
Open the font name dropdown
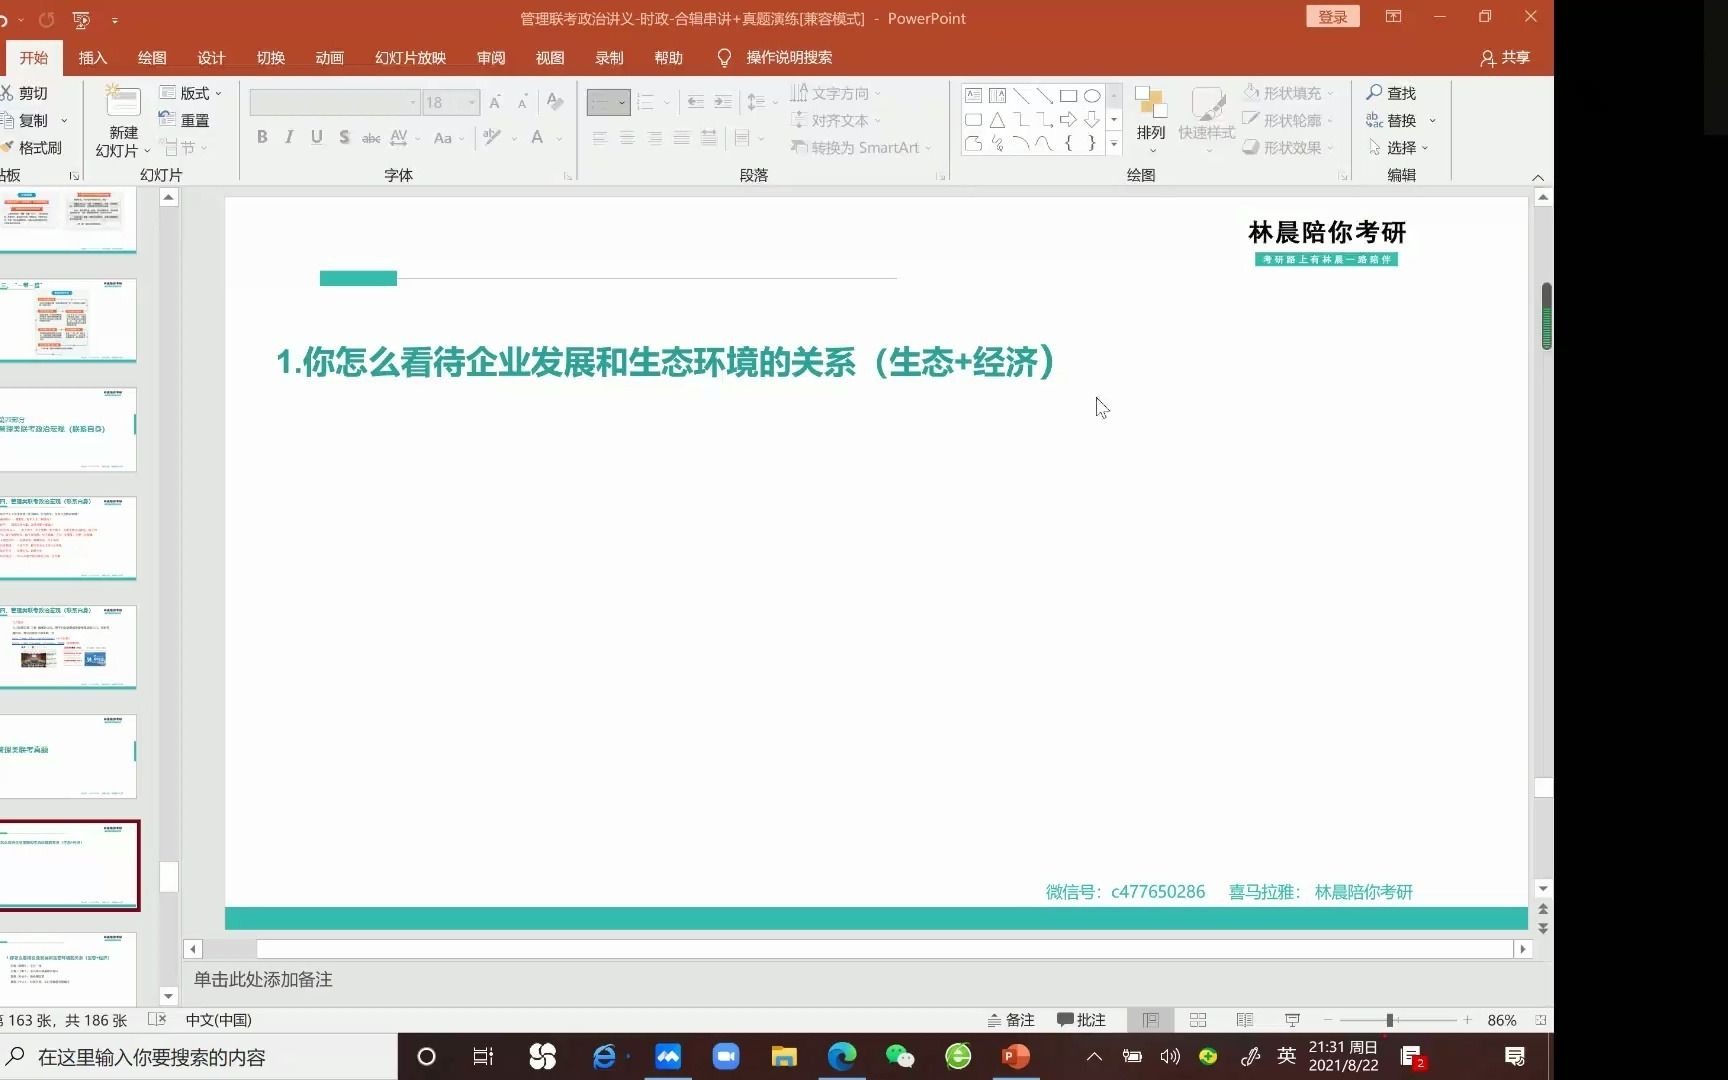tap(412, 102)
